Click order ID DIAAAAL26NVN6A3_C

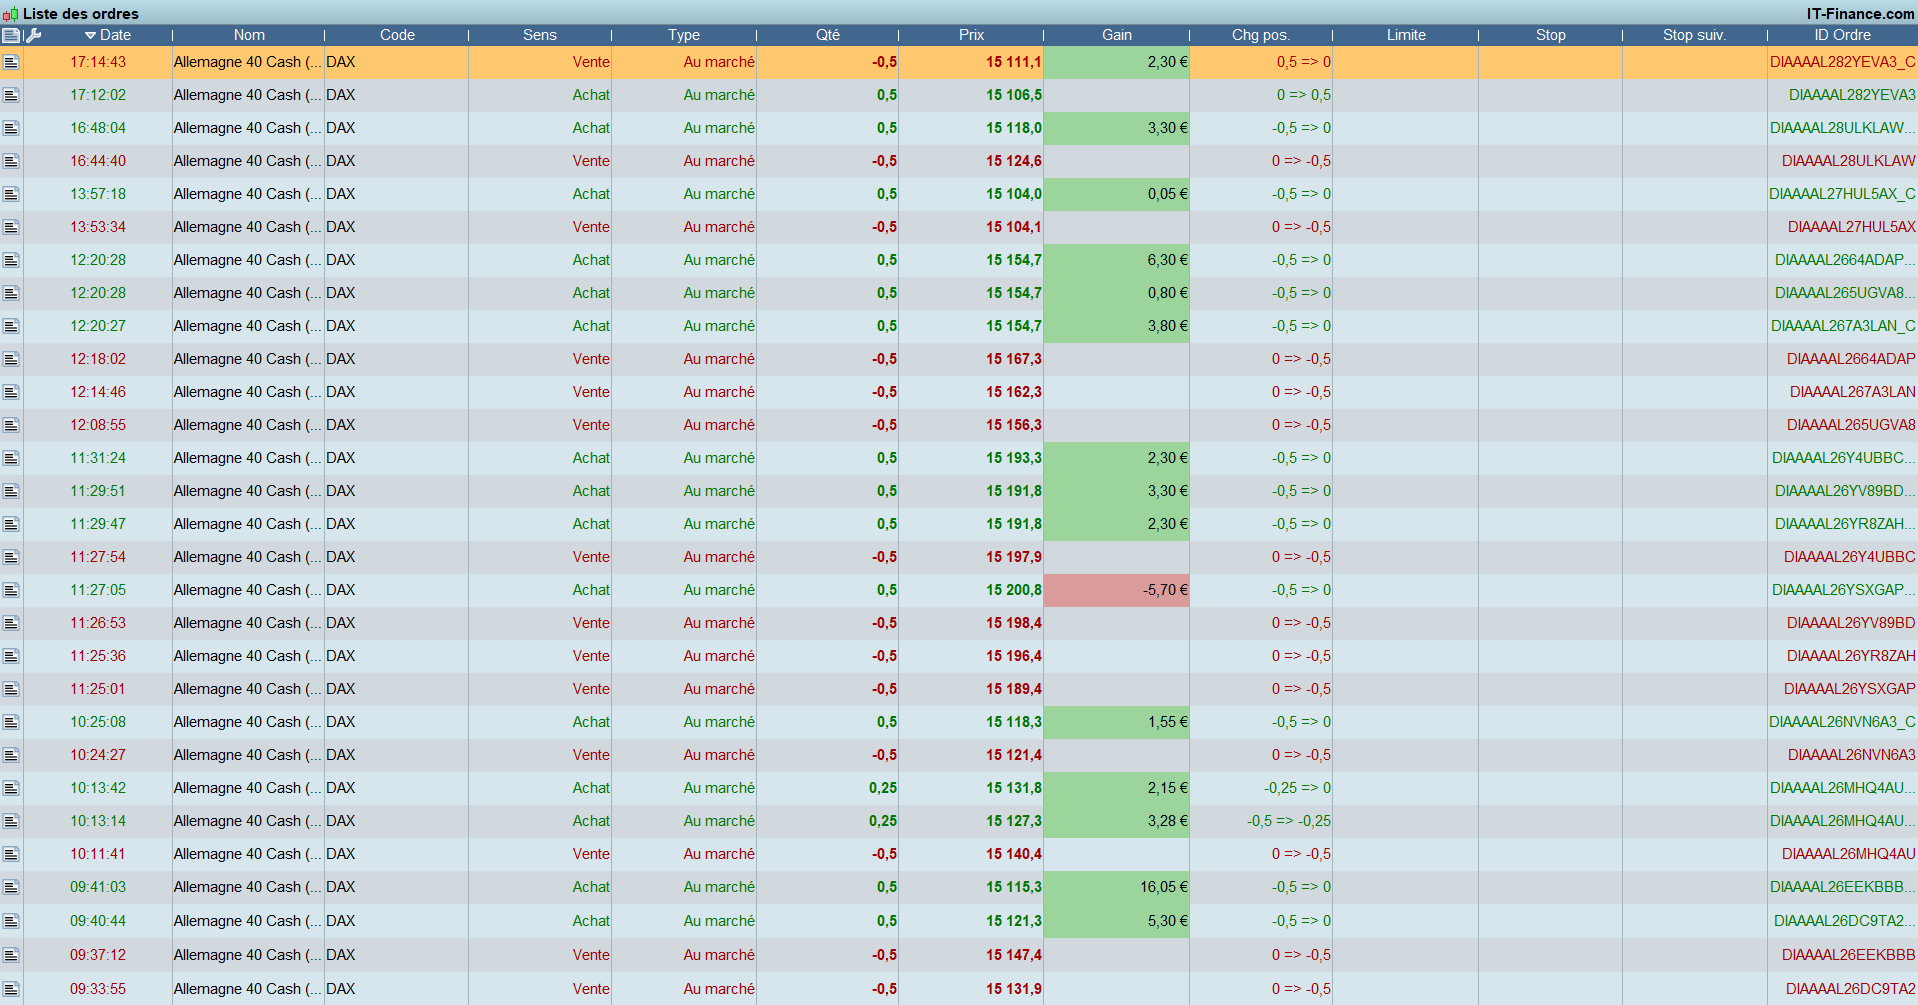[x=1842, y=722]
